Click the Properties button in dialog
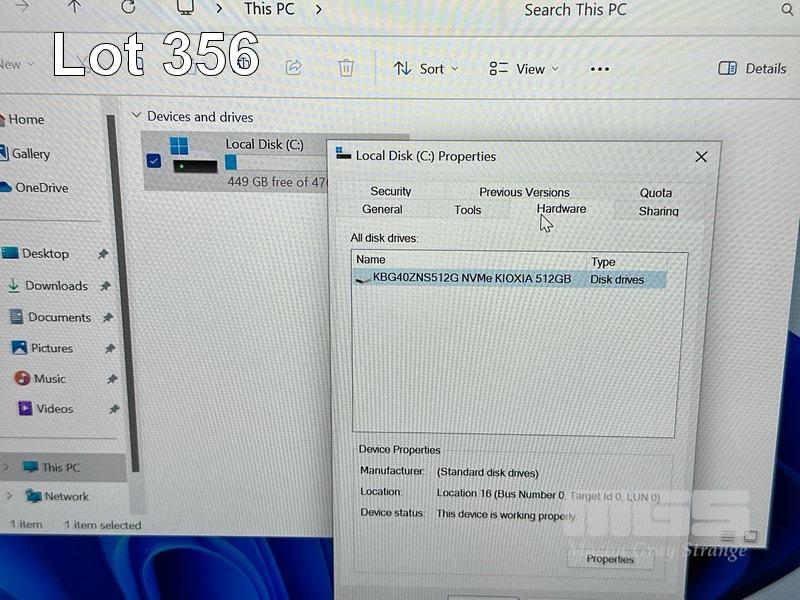Image resolution: width=800 pixels, height=600 pixels. (610, 559)
